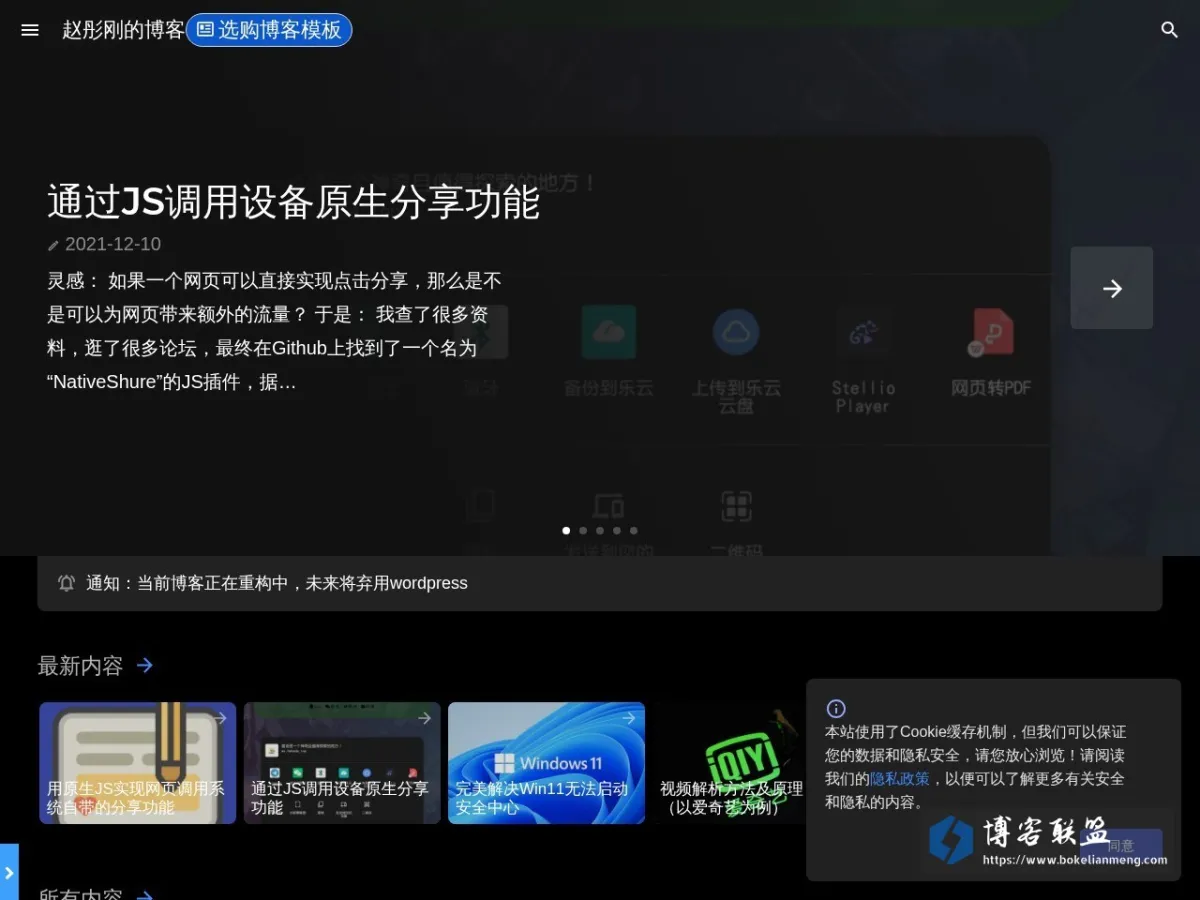
Task: Open card 用原生JS实现网页调用系统自带的分享功能
Action: [138, 763]
